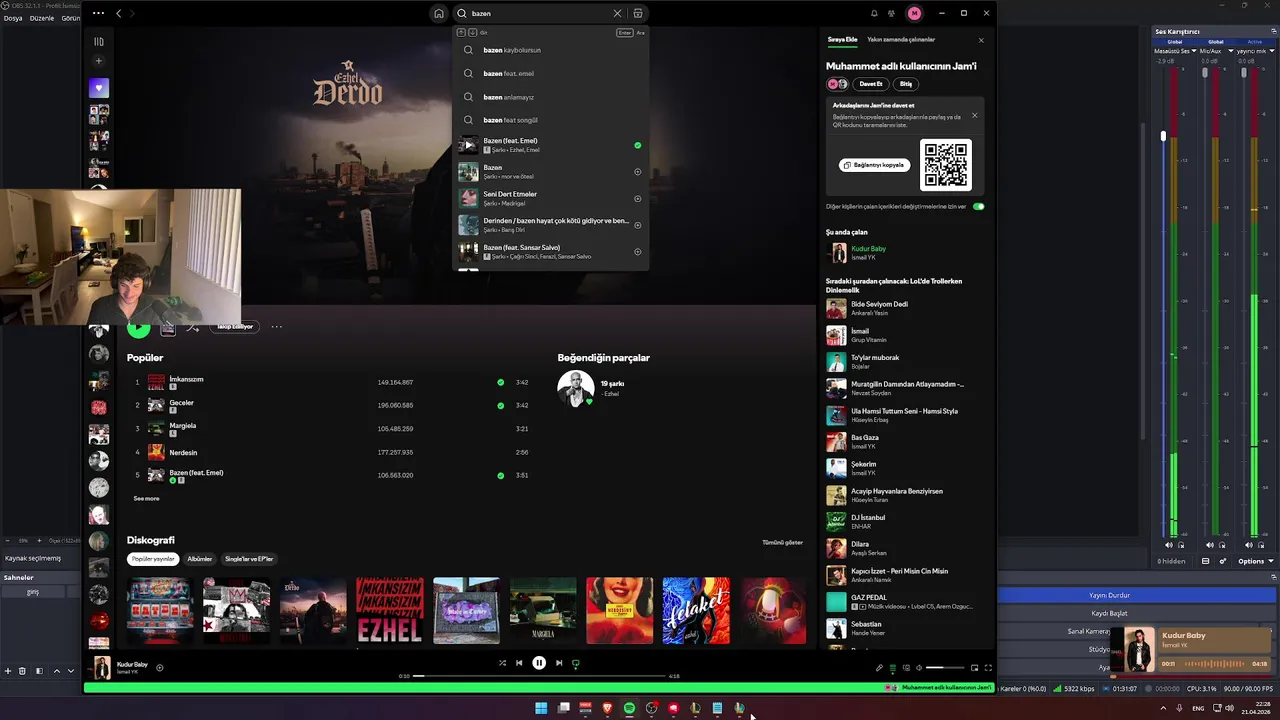Viewport: 1280px width, 720px height.
Task: Adjust Spotify volume slider
Action: pos(944,668)
